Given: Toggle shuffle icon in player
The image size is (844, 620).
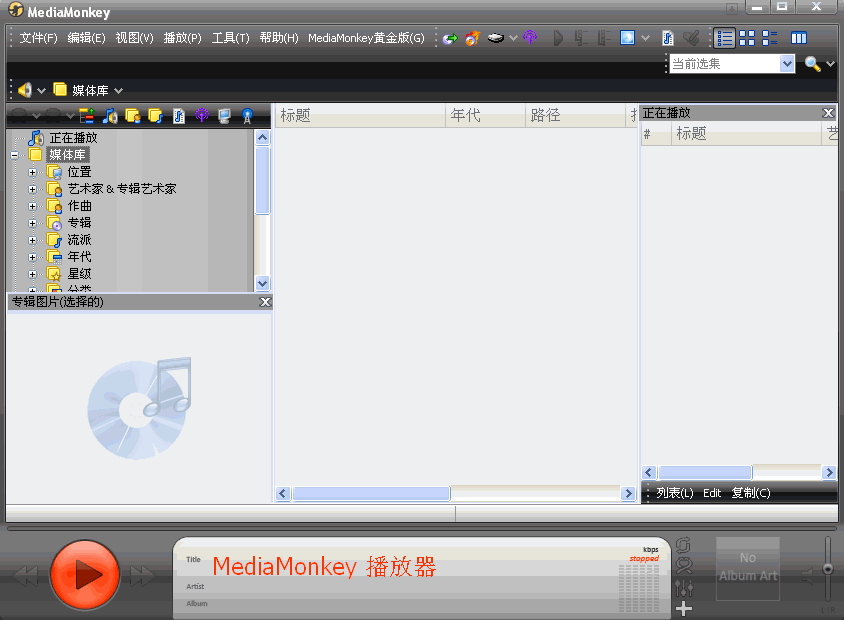Looking at the screenshot, I should coord(684,566).
